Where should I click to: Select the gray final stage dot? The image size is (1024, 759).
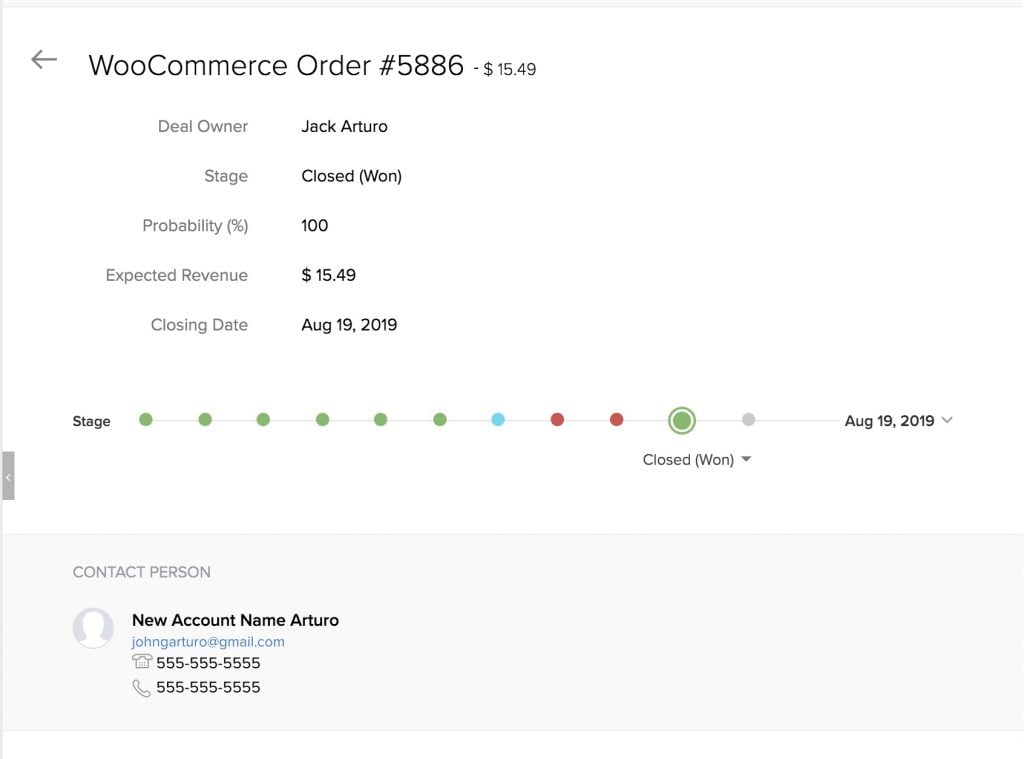[748, 419]
